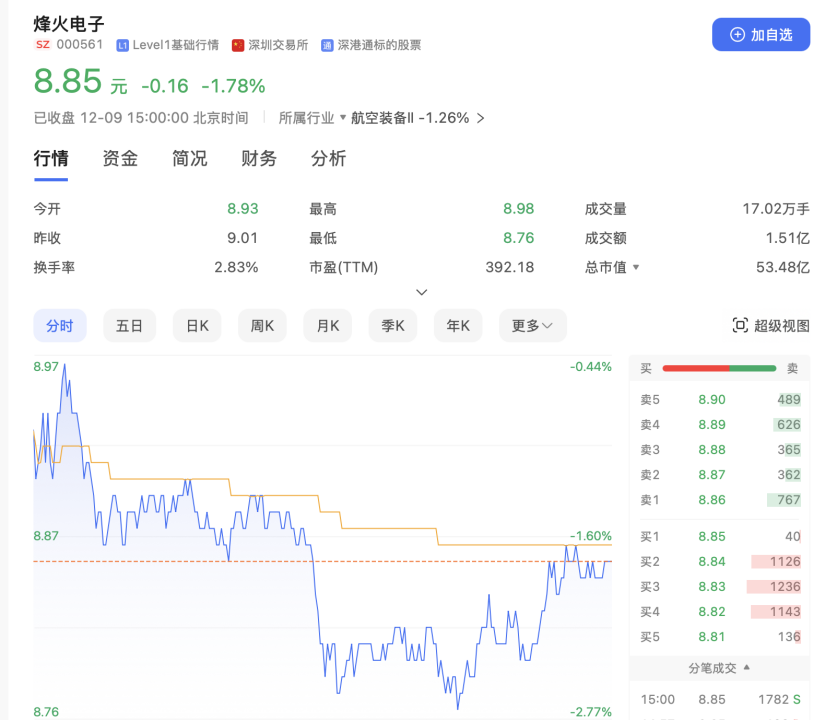The width and height of the screenshot is (825, 720).
Task: Click the 卖3 row at 8.88
Action: pos(720,449)
